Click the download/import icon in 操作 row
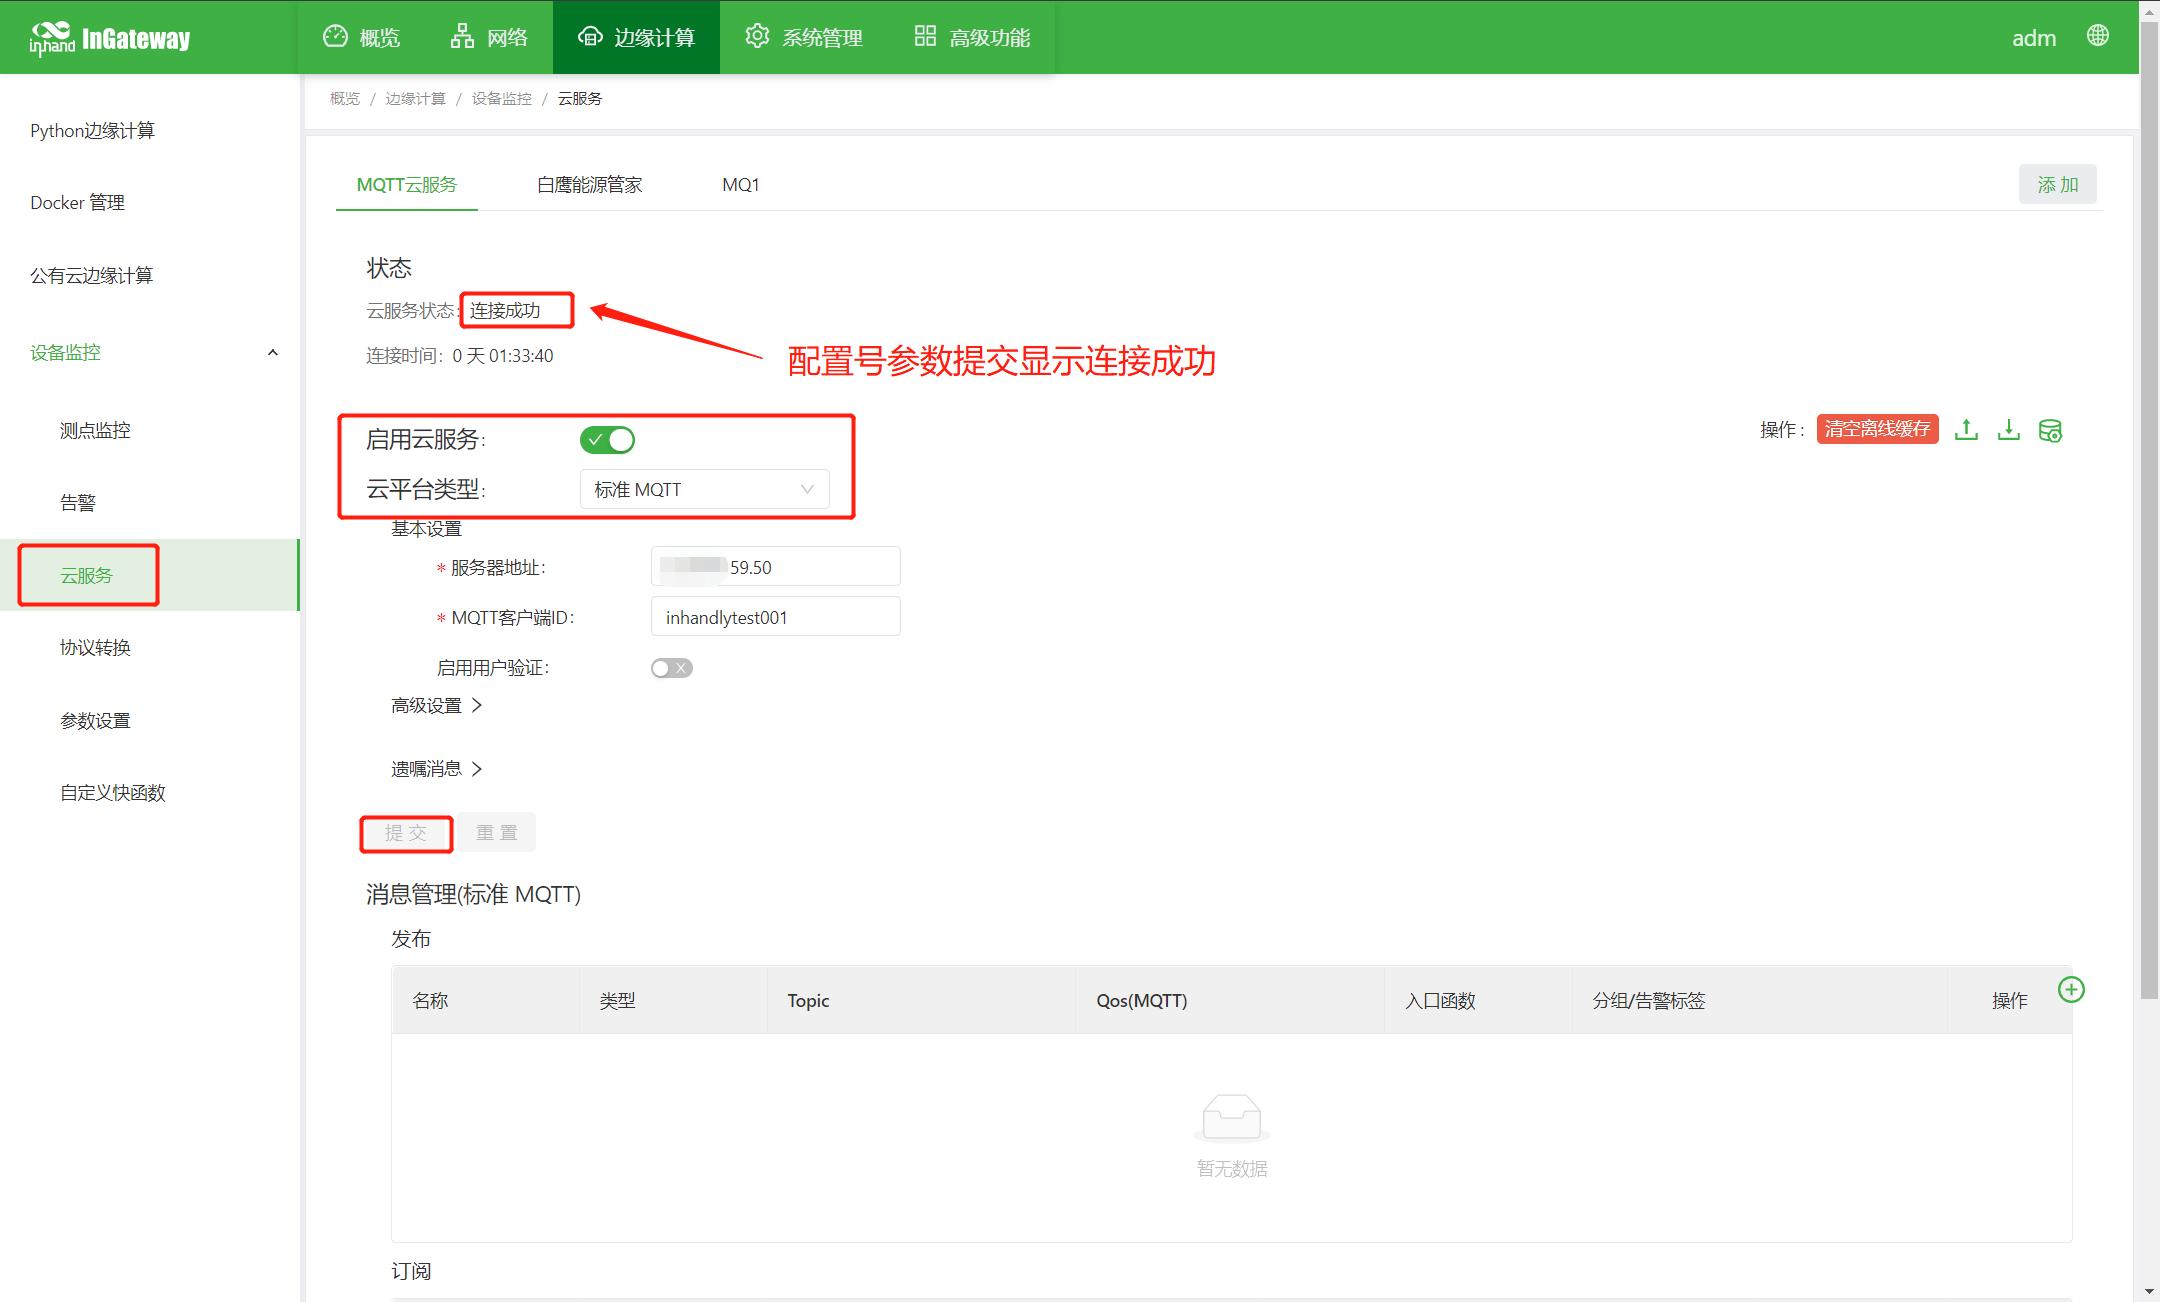The width and height of the screenshot is (2160, 1302). (2008, 430)
